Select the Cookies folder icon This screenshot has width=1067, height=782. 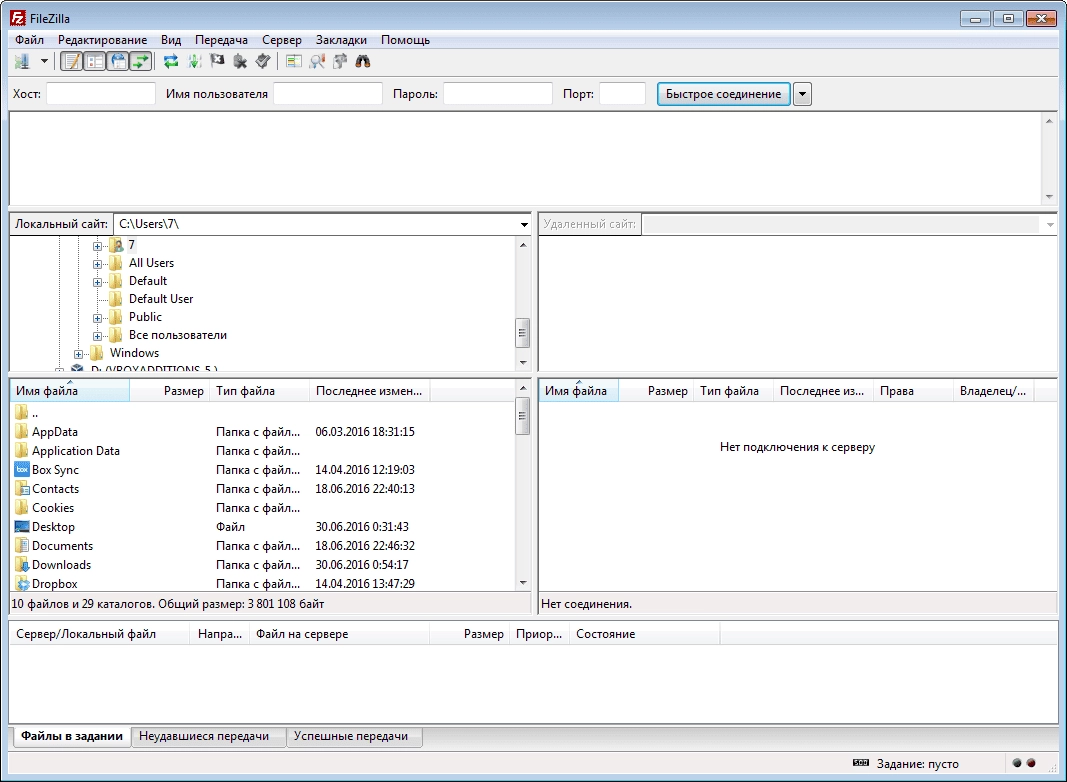[22, 508]
